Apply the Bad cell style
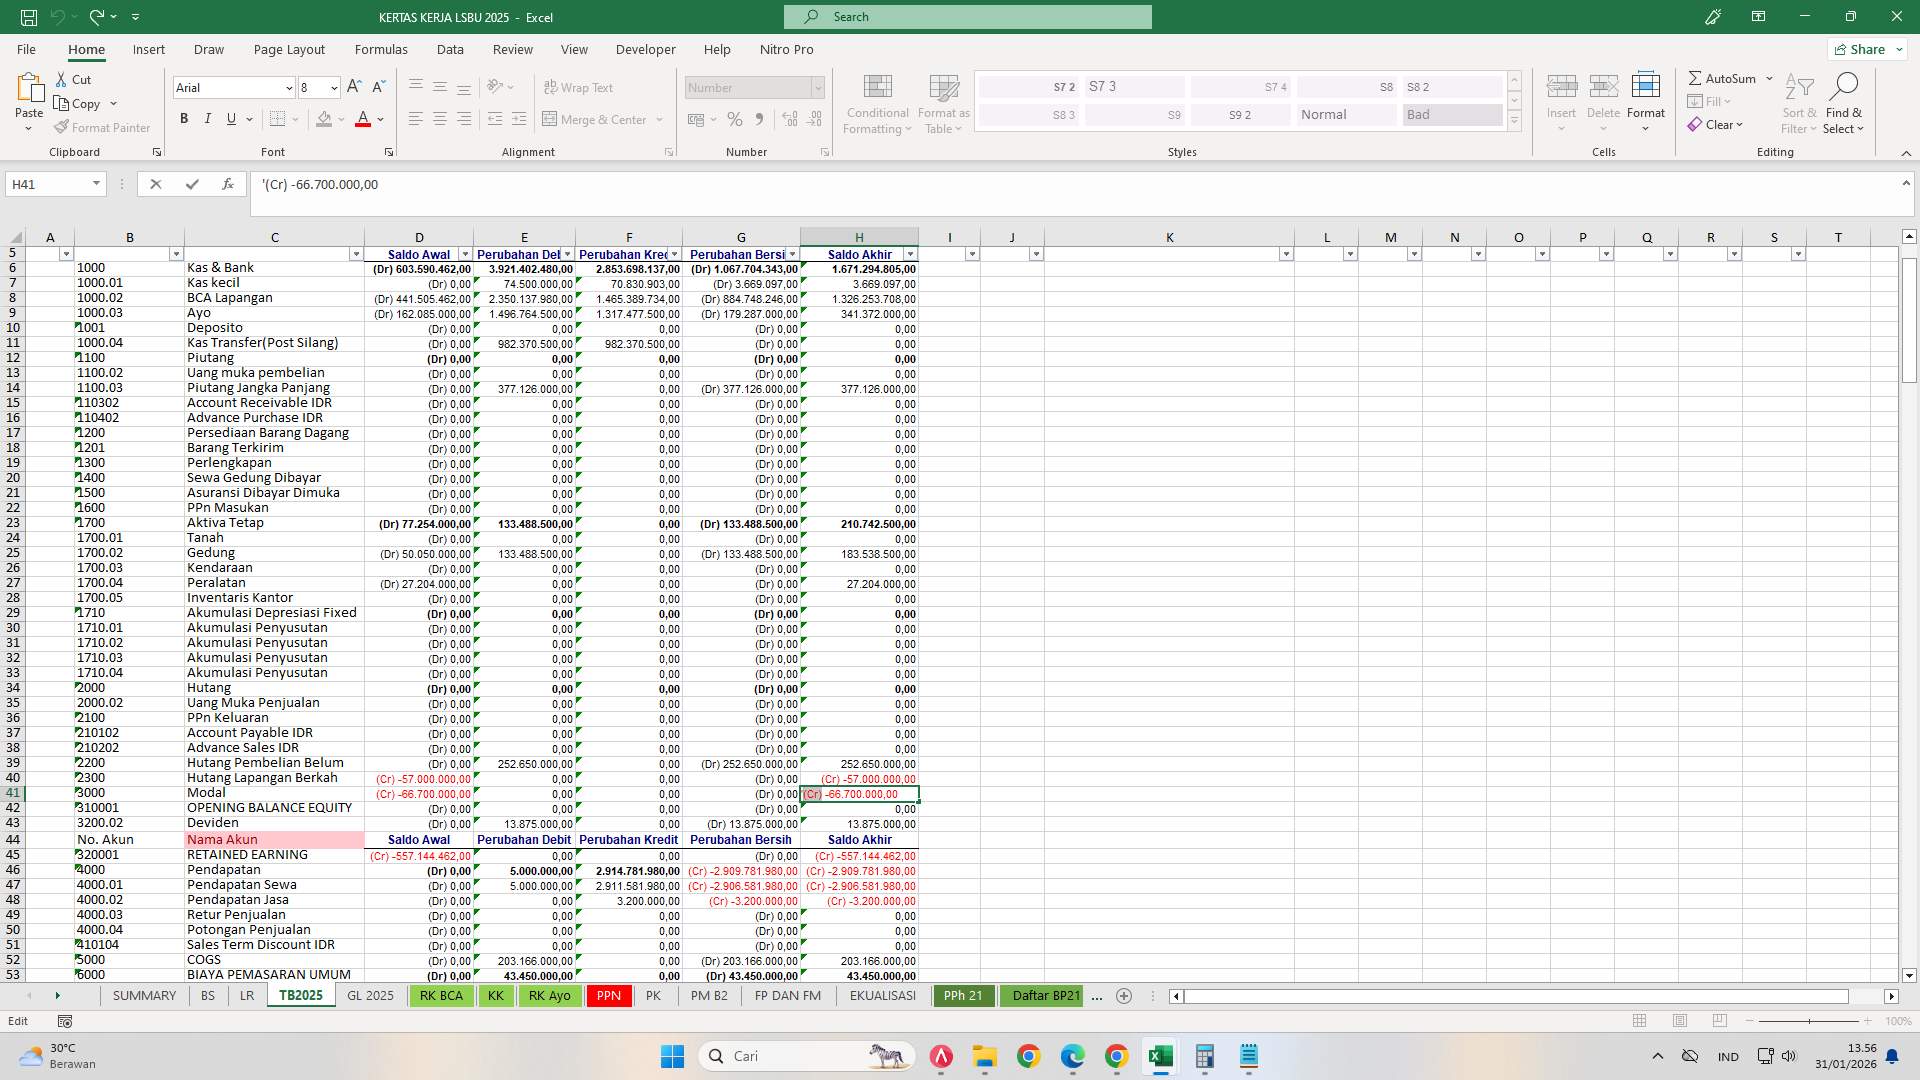 tap(1451, 114)
